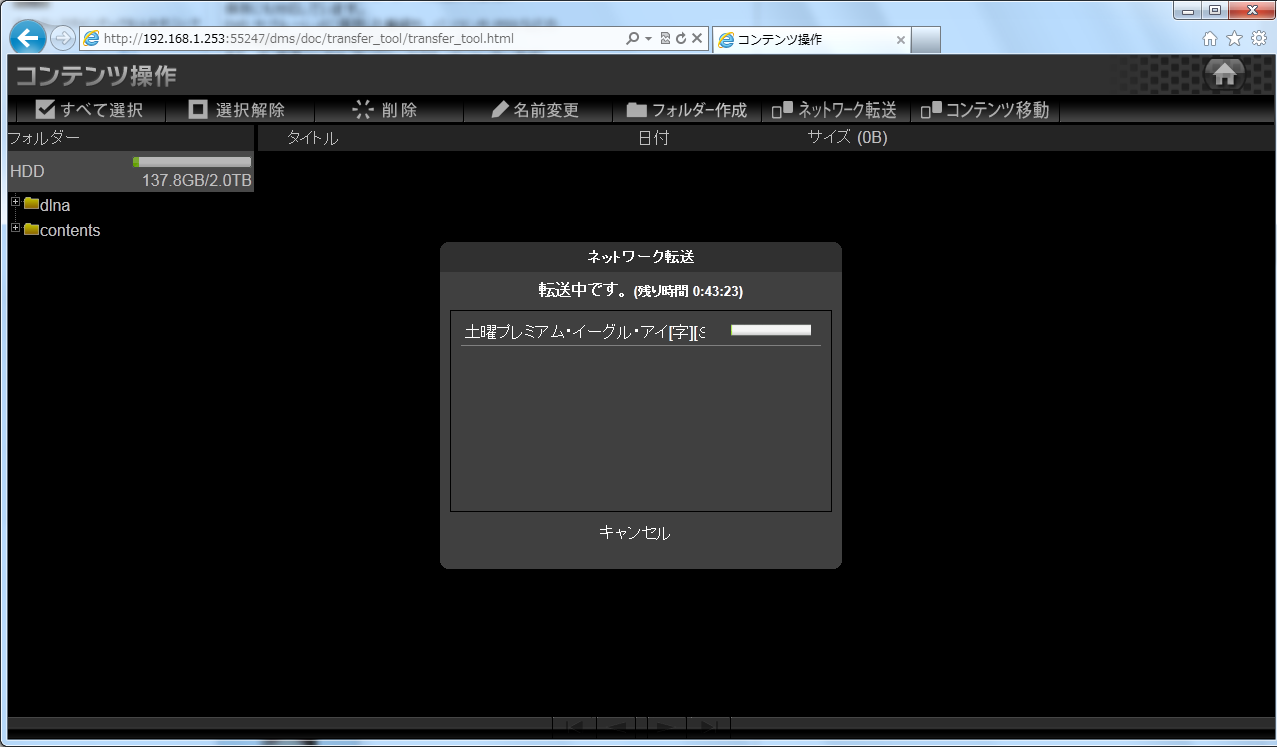Expand the dlna folder tree node
The image size is (1277, 747).
pyautogui.click(x=15, y=203)
